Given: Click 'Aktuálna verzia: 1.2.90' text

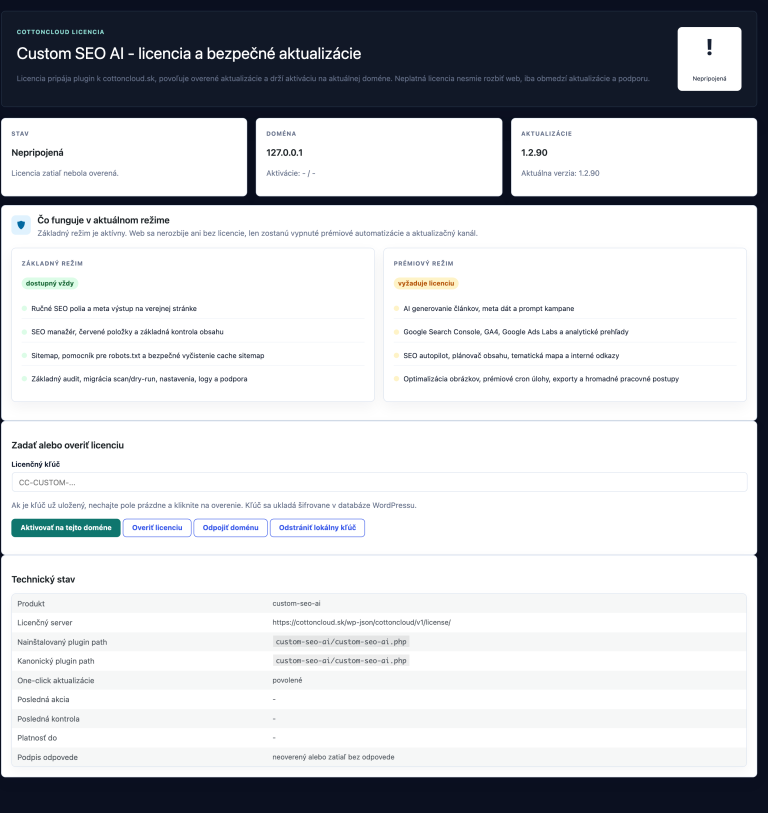Looking at the screenshot, I should 560,173.
